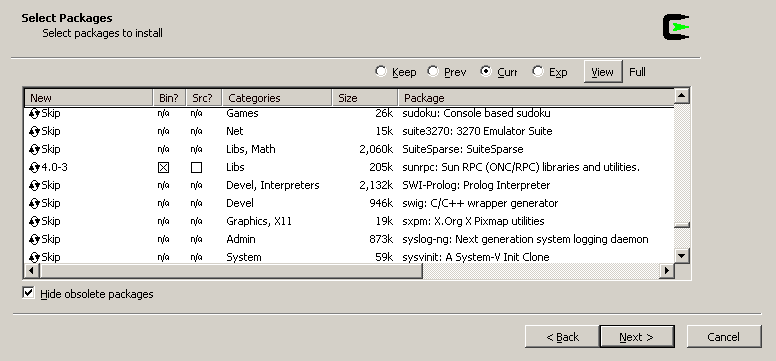Click syslog-ng logging daemon package

pos(525,239)
